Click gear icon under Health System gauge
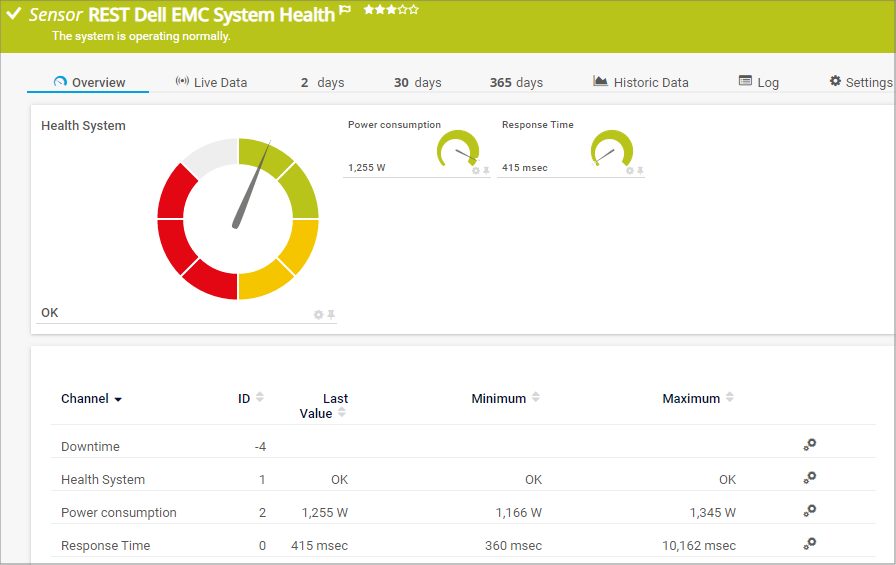 coord(318,315)
